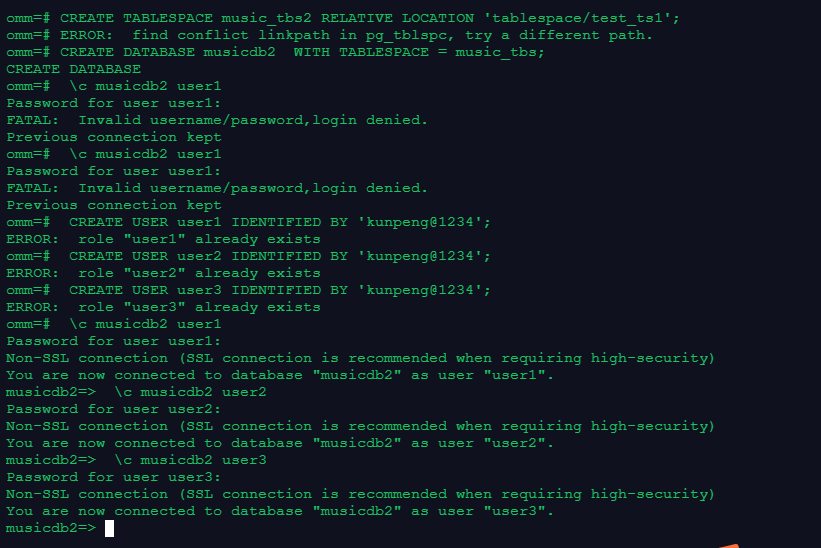Click the \c musicdb2 user2 command
The image size is (821, 548).
[x=190, y=392]
